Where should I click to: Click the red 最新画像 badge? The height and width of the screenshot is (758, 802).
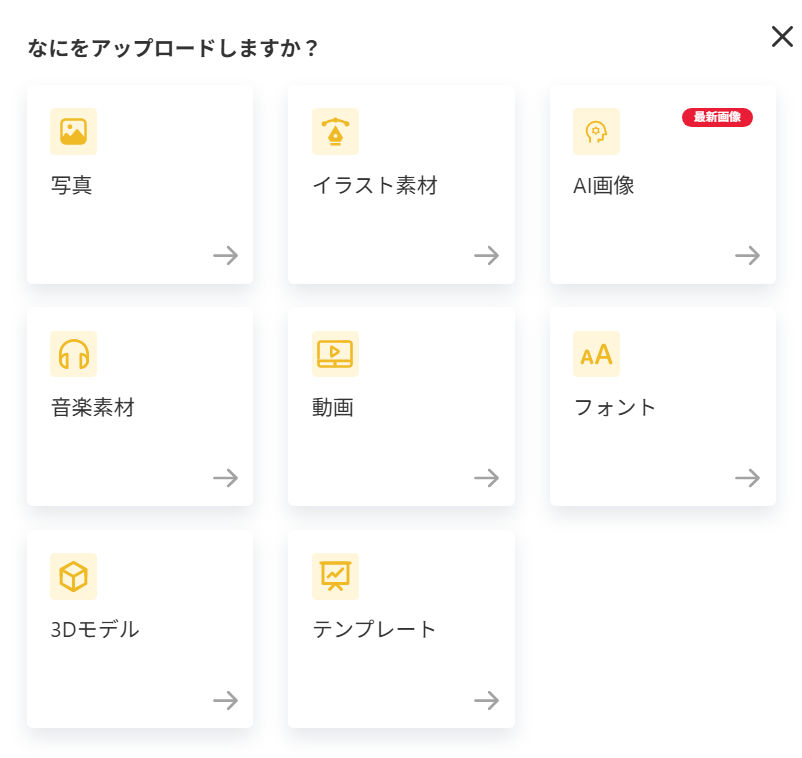pos(717,117)
